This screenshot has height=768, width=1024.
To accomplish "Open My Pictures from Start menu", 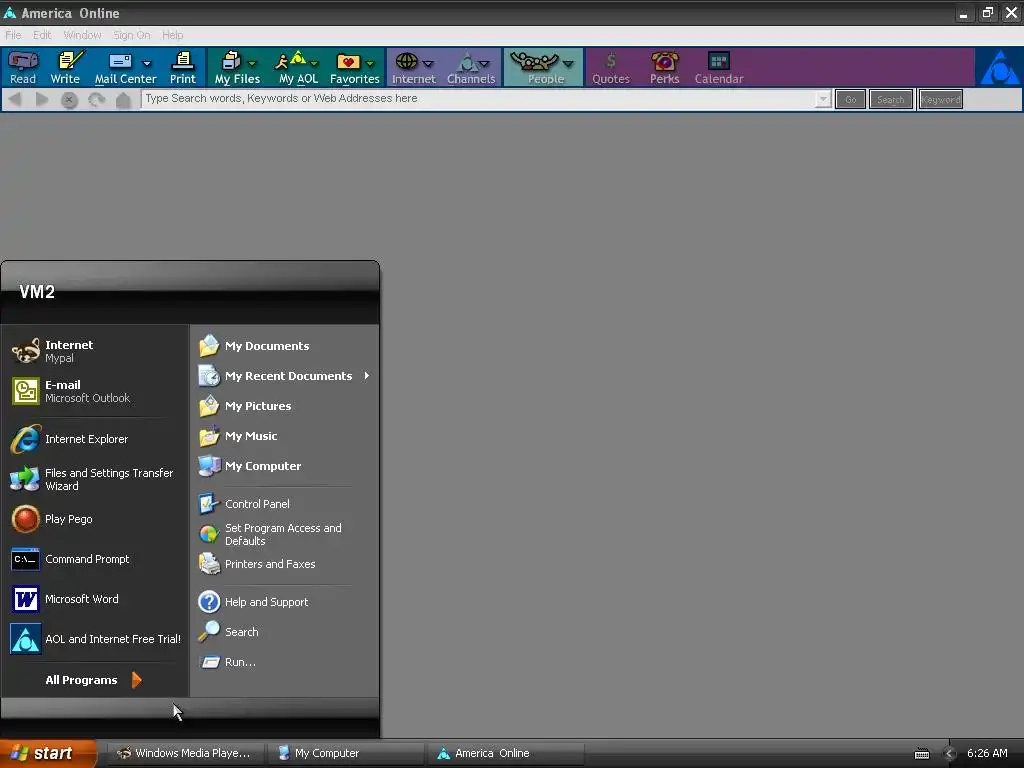I will [x=285, y=406].
